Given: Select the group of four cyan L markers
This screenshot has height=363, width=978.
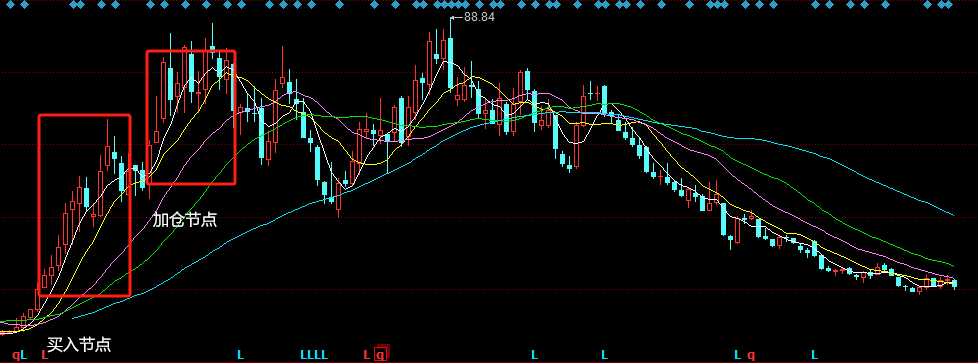Looking at the screenshot, I should click(x=314, y=355).
